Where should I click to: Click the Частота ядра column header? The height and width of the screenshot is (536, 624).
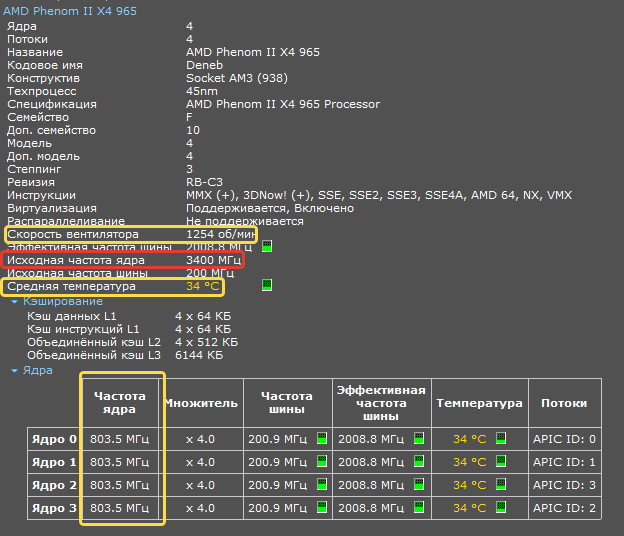point(120,403)
